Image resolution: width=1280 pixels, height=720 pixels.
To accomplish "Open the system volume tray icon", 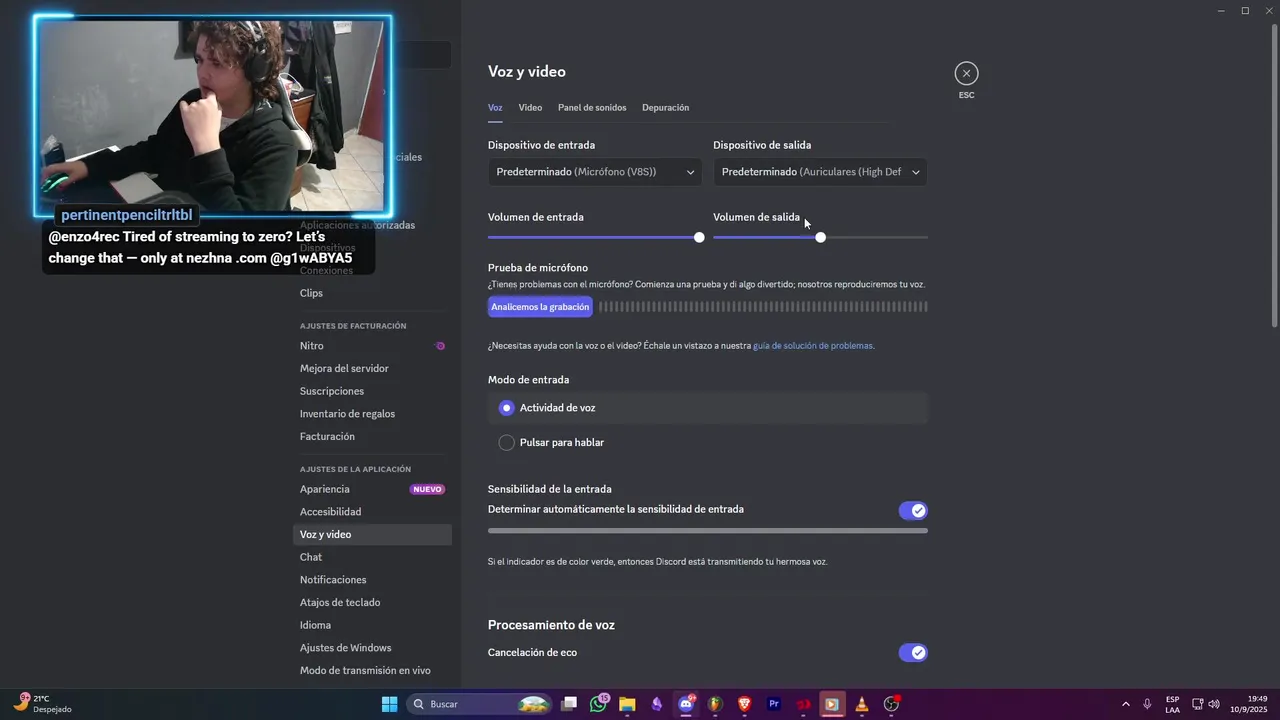I will tap(1214, 704).
